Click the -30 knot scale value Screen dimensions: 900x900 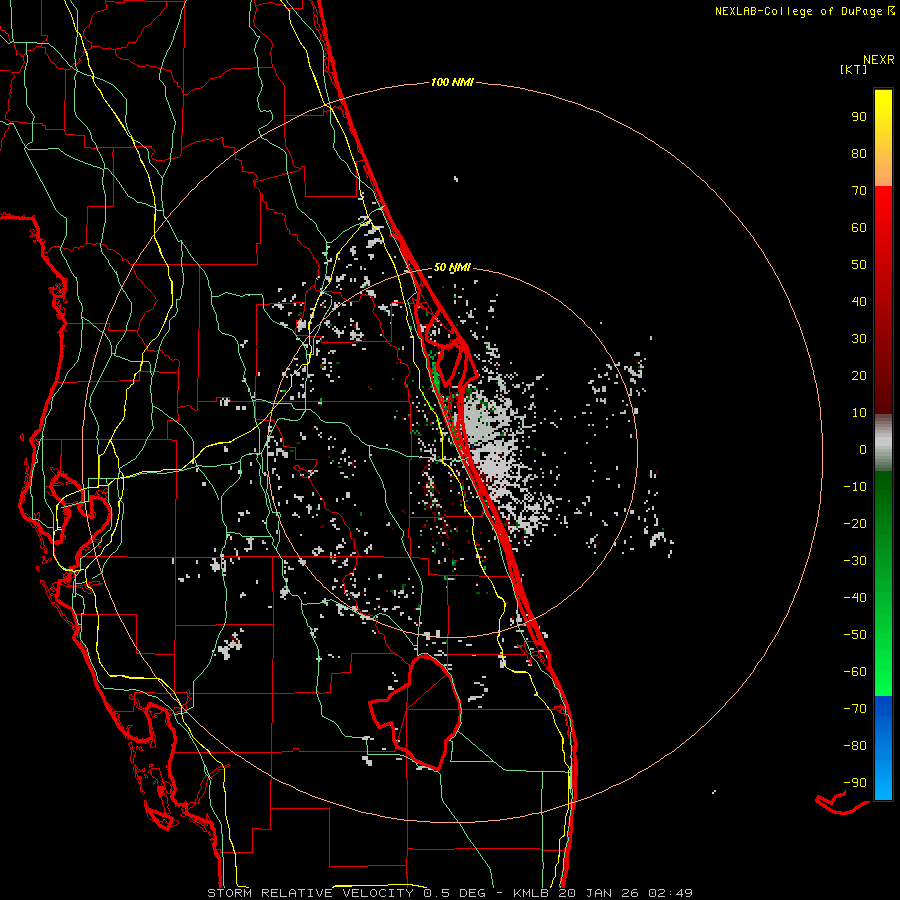(855, 561)
